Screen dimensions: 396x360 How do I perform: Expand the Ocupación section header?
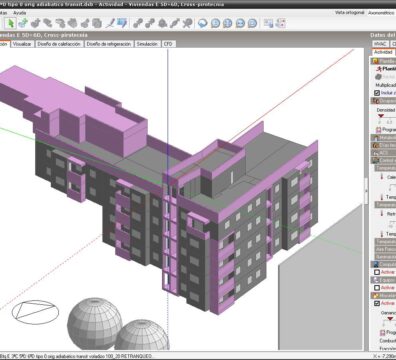[x=383, y=101]
